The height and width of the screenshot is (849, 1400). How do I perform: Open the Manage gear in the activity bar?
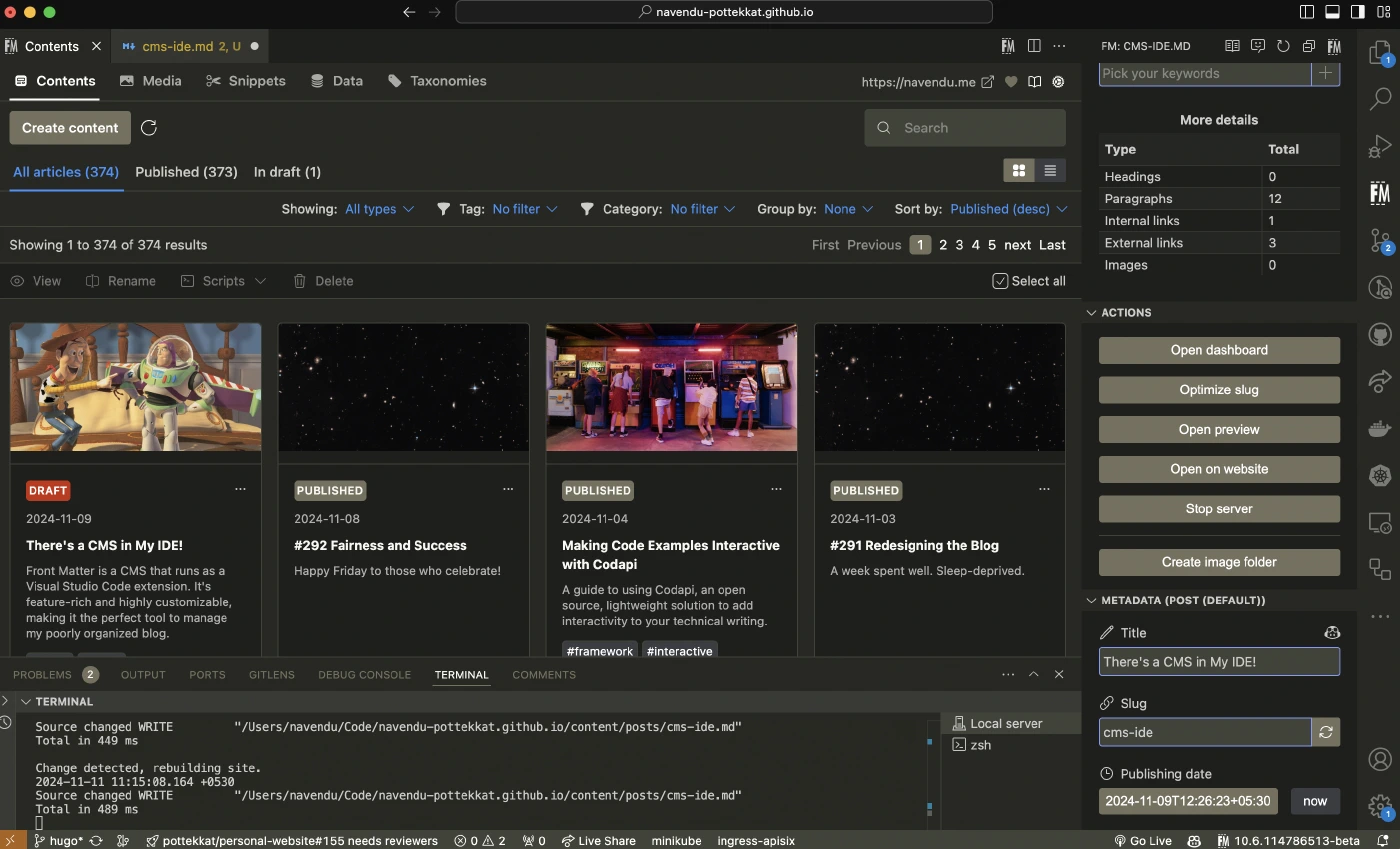coord(1380,806)
